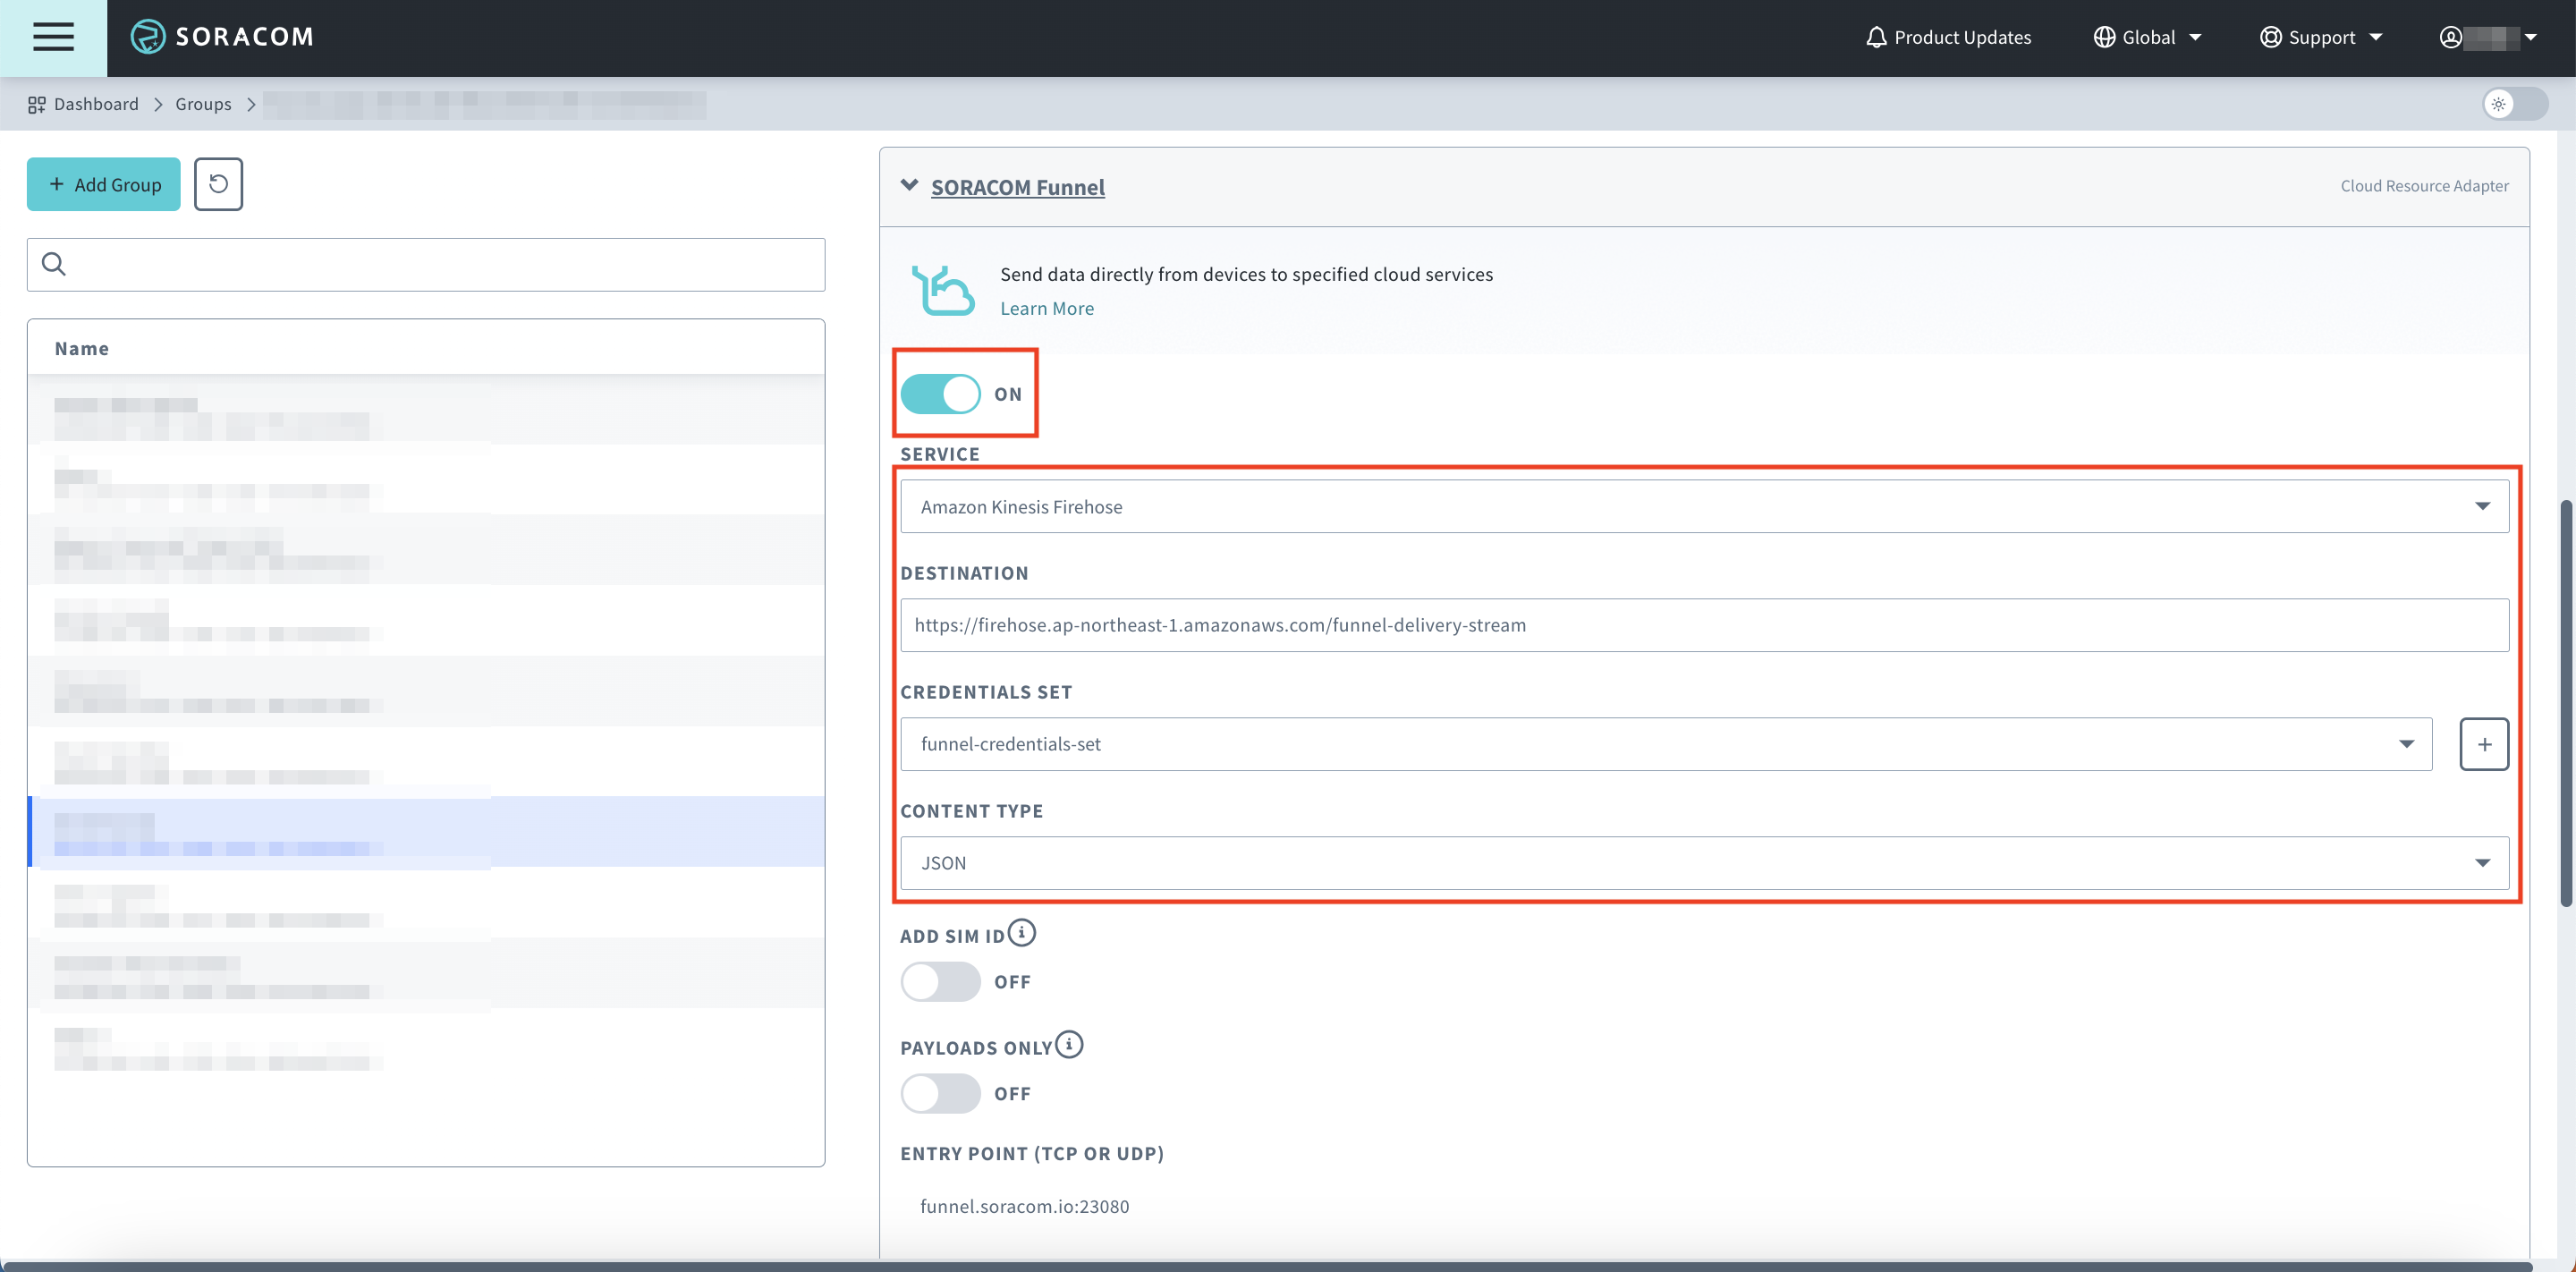Viewport: 2576px width, 1272px height.
Task: Open the Credentials Set dropdown
Action: click(1665, 744)
